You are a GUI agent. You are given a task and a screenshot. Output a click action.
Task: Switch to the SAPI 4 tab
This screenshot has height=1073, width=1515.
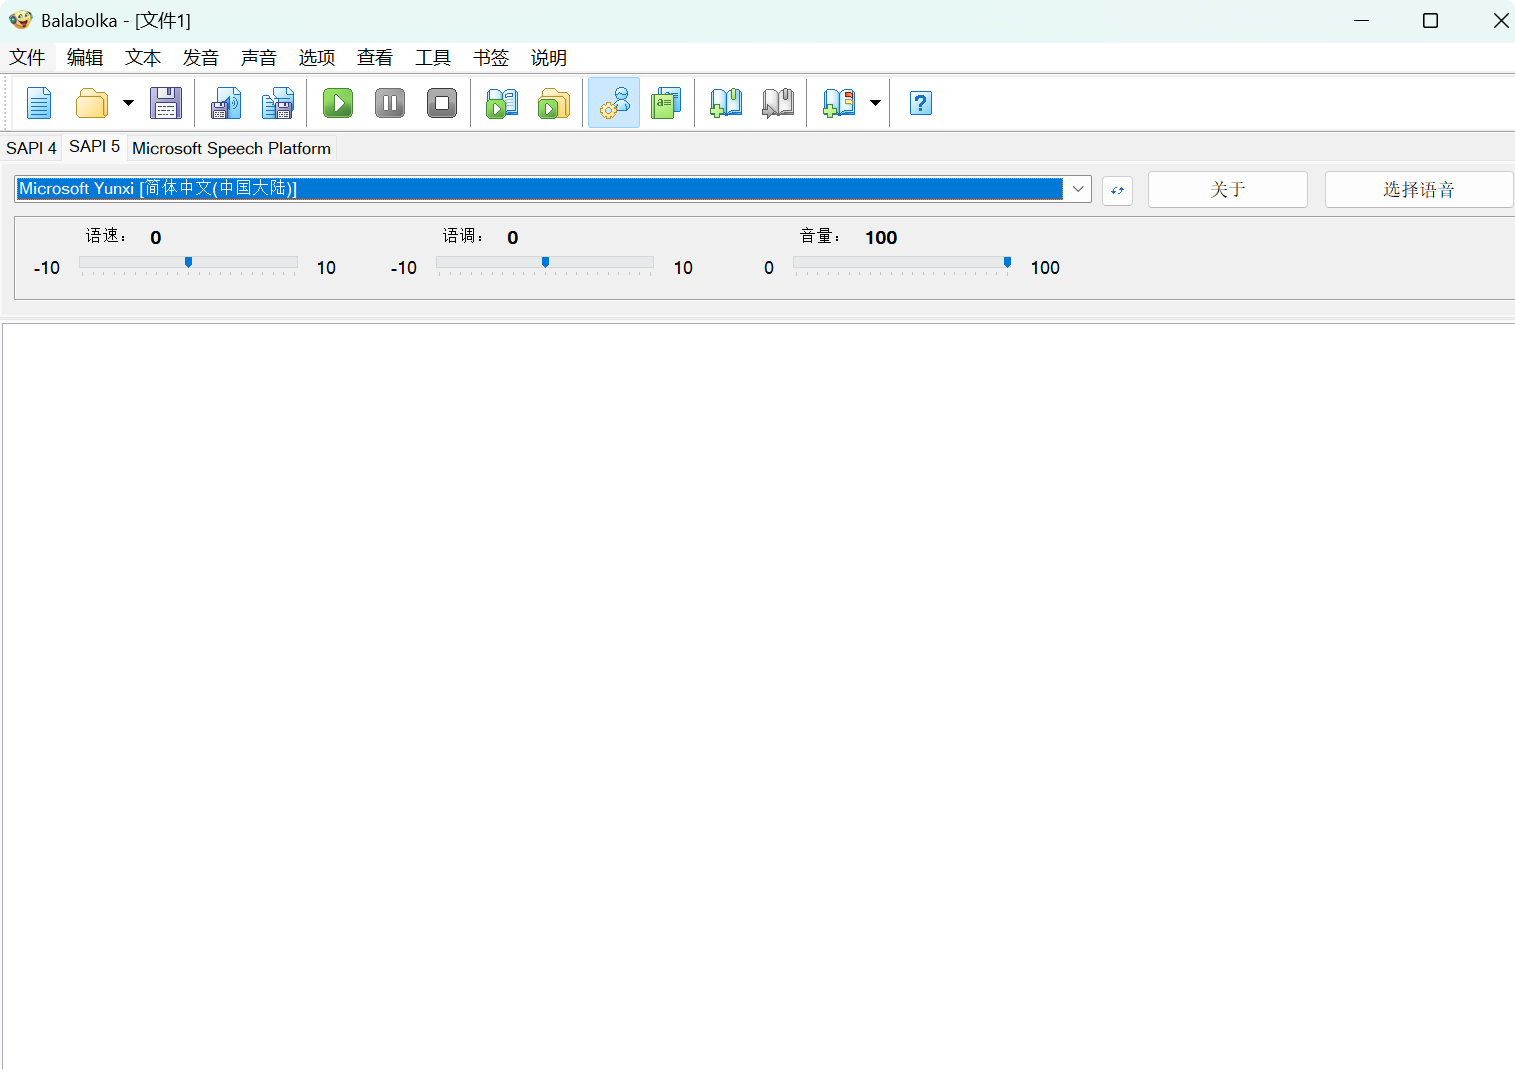[x=31, y=148]
